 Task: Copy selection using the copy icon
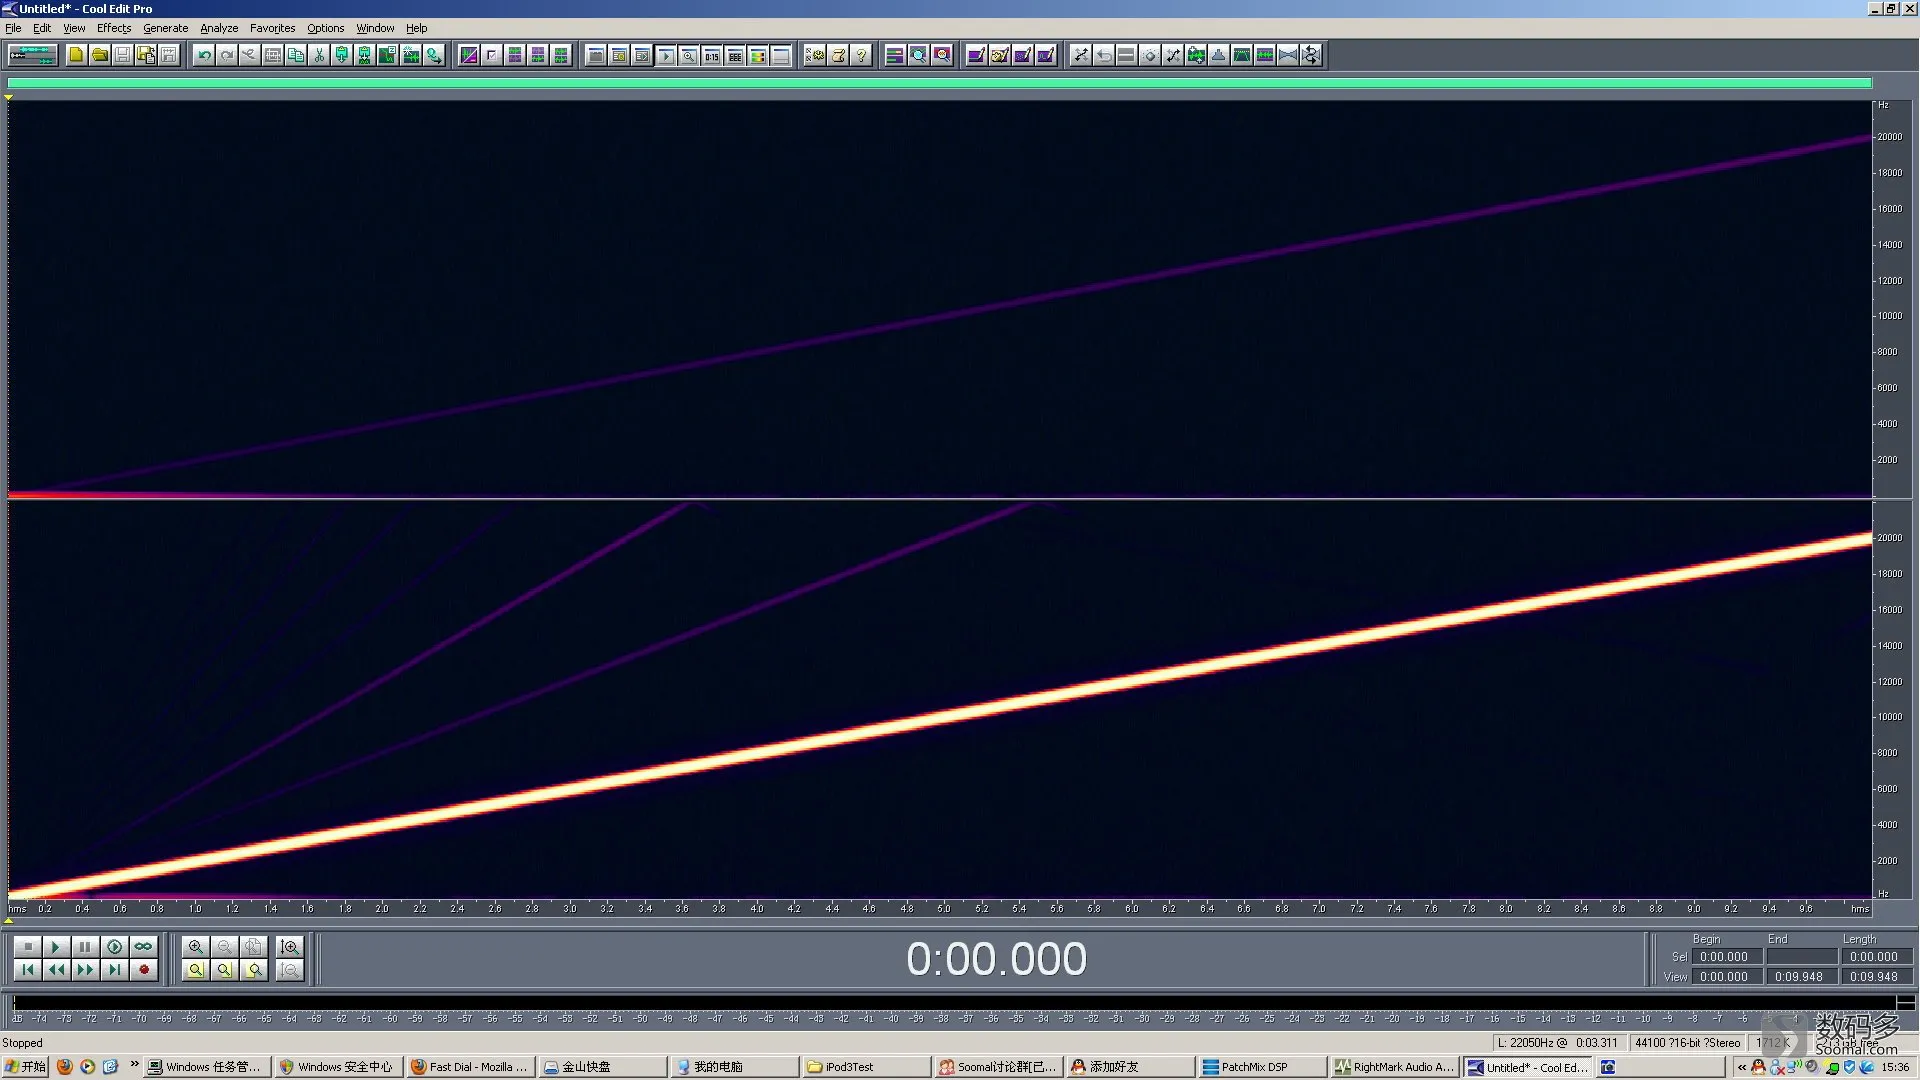(x=296, y=55)
